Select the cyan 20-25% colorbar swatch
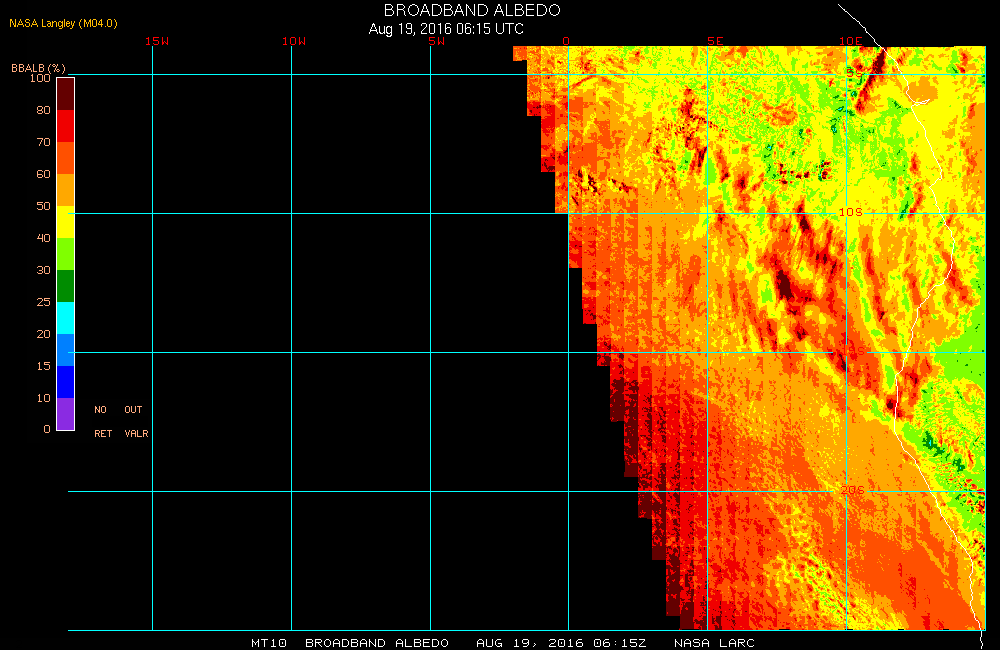 [65, 318]
